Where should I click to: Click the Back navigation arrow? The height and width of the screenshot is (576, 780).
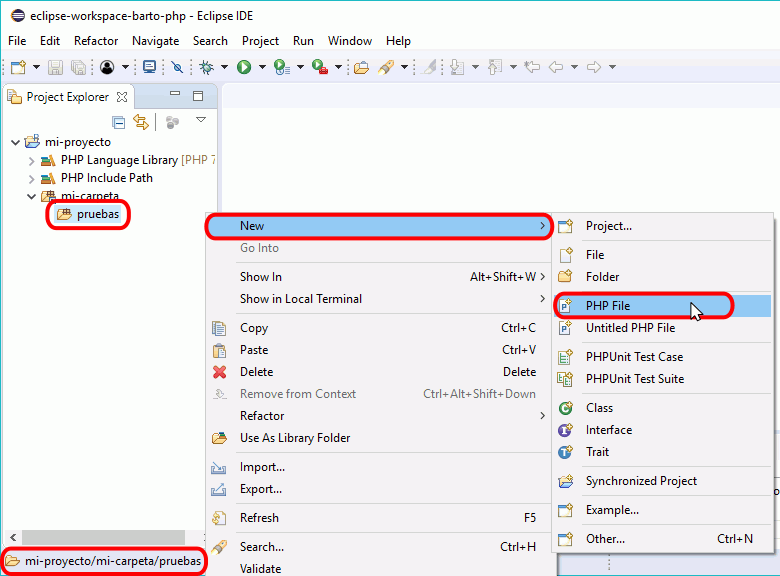(x=556, y=67)
